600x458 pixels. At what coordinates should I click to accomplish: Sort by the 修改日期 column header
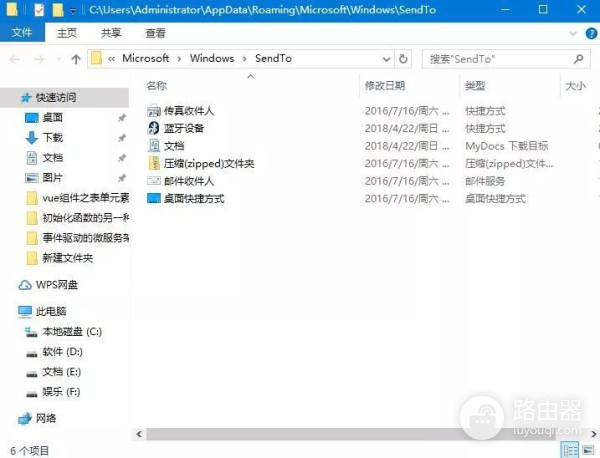(385, 86)
